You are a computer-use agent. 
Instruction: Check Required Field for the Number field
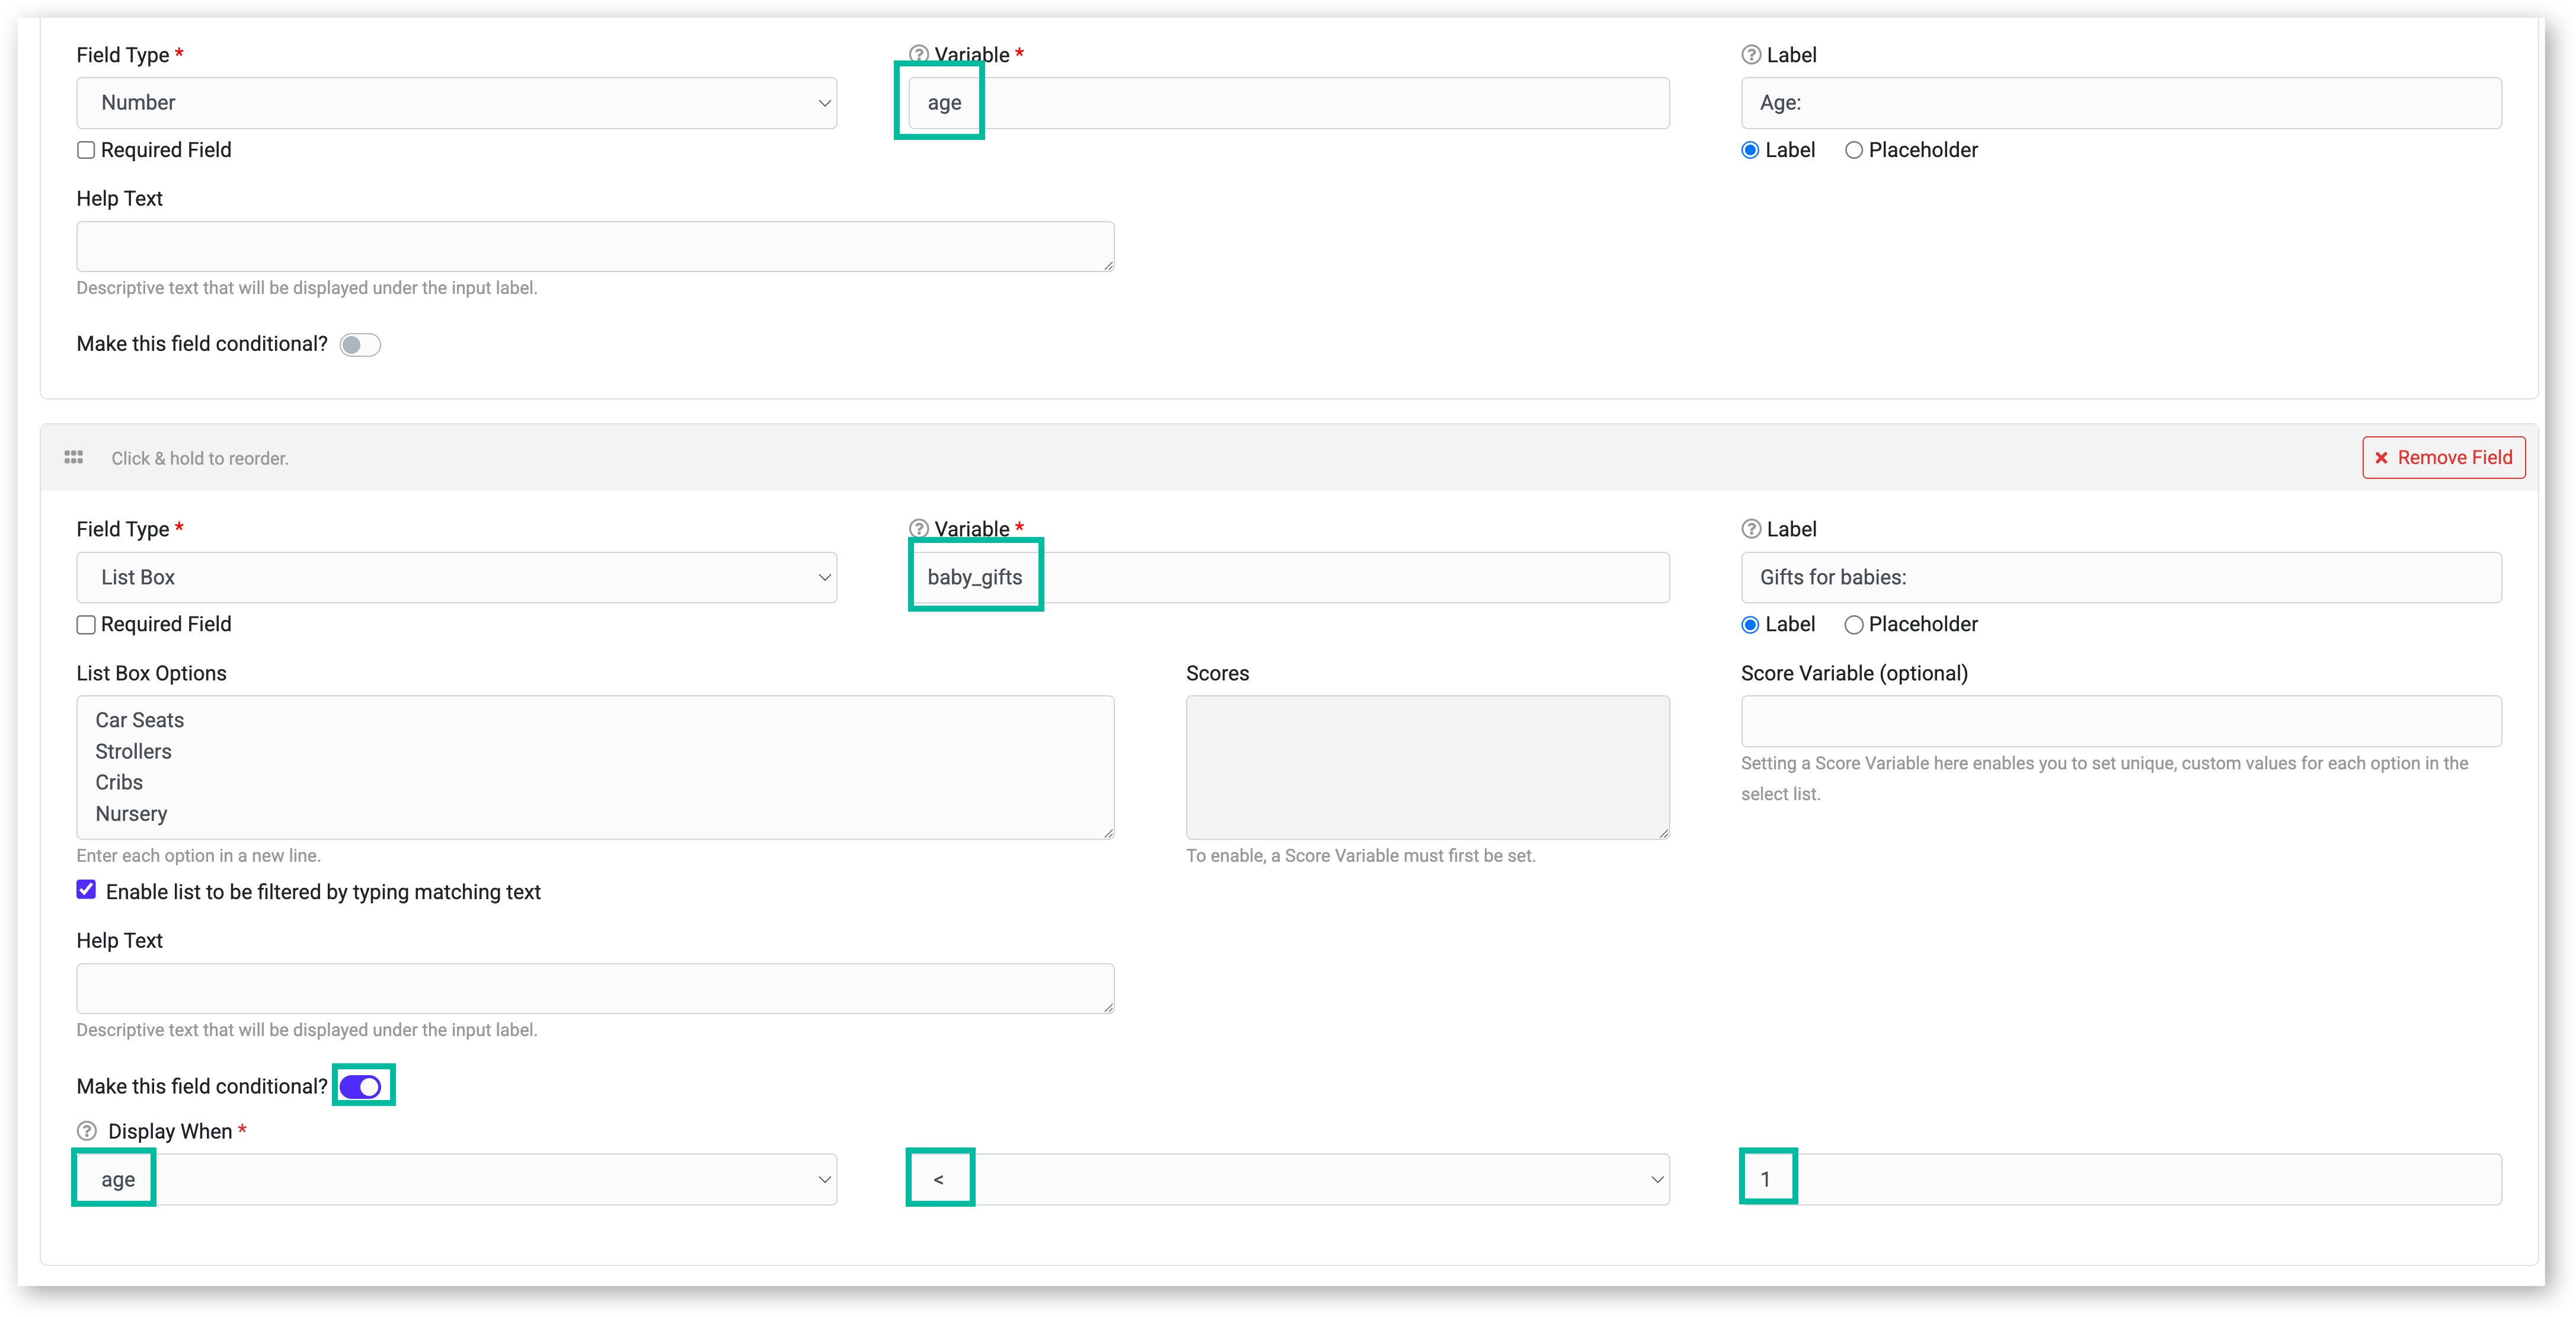point(86,149)
